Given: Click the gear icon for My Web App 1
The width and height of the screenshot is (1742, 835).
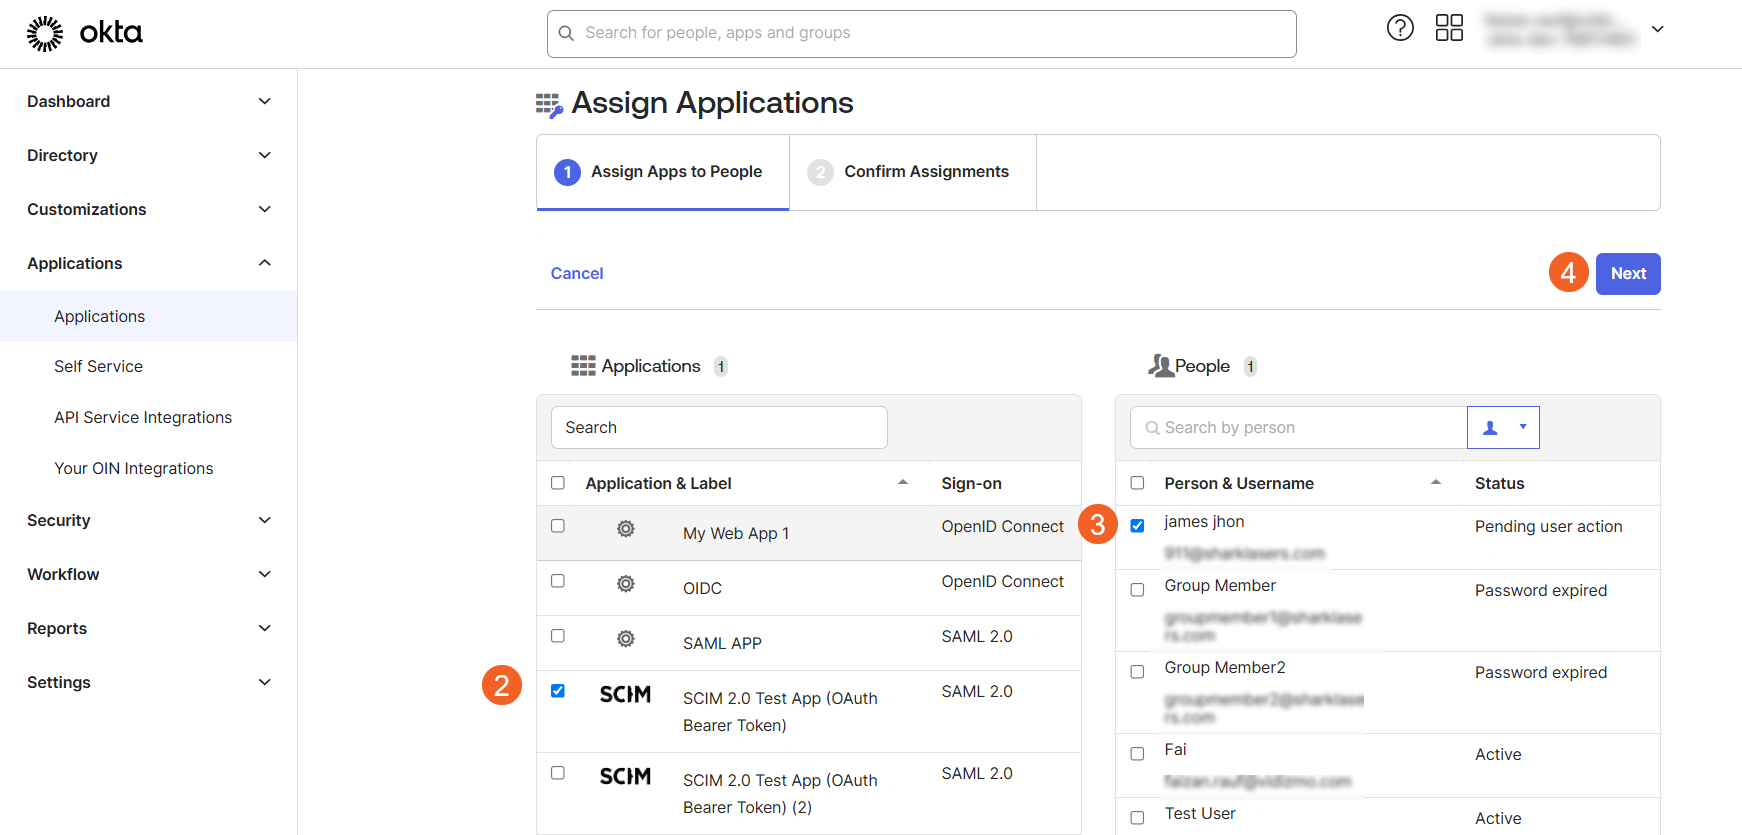Looking at the screenshot, I should tap(626, 529).
